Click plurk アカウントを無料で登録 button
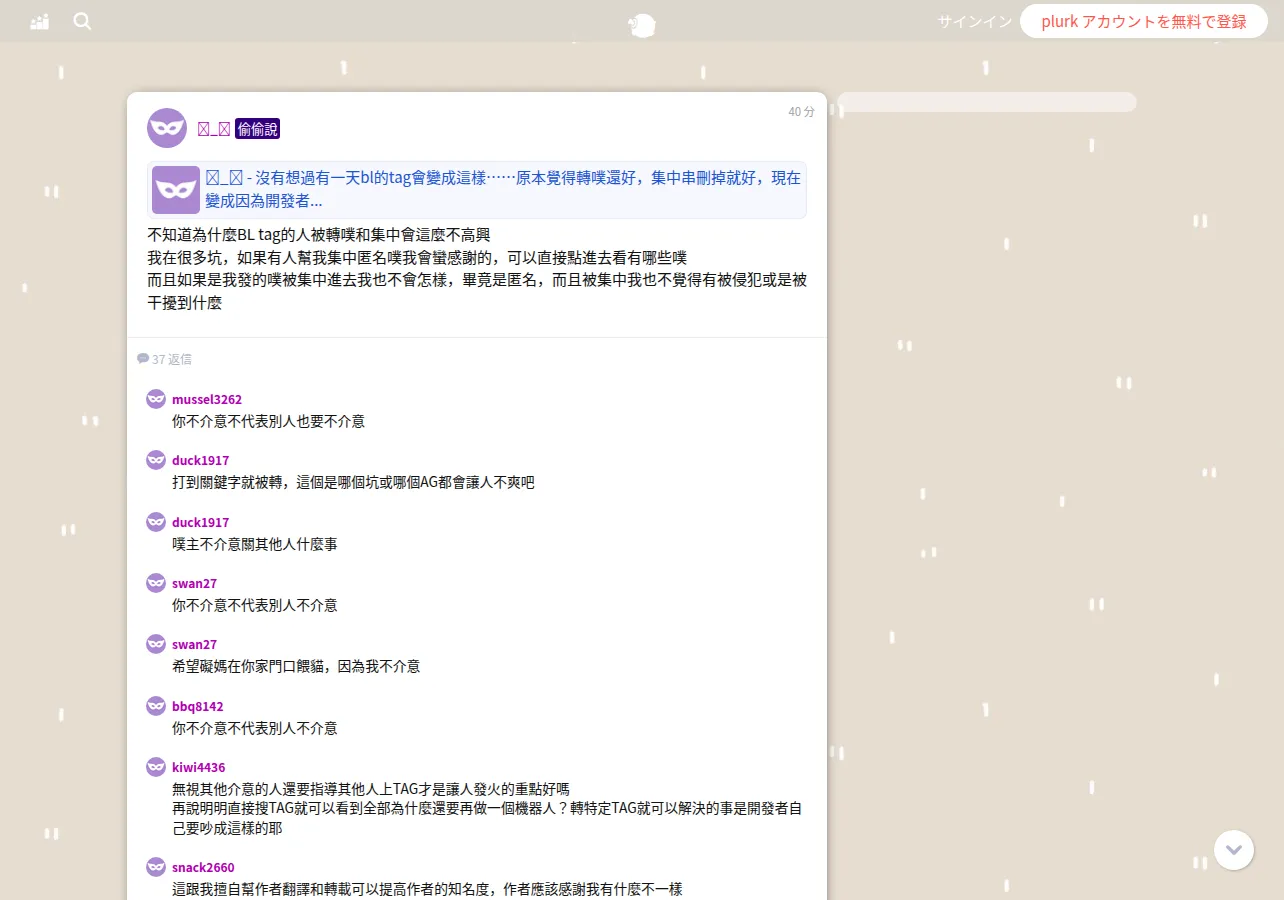1284x900 pixels. coord(1144,21)
